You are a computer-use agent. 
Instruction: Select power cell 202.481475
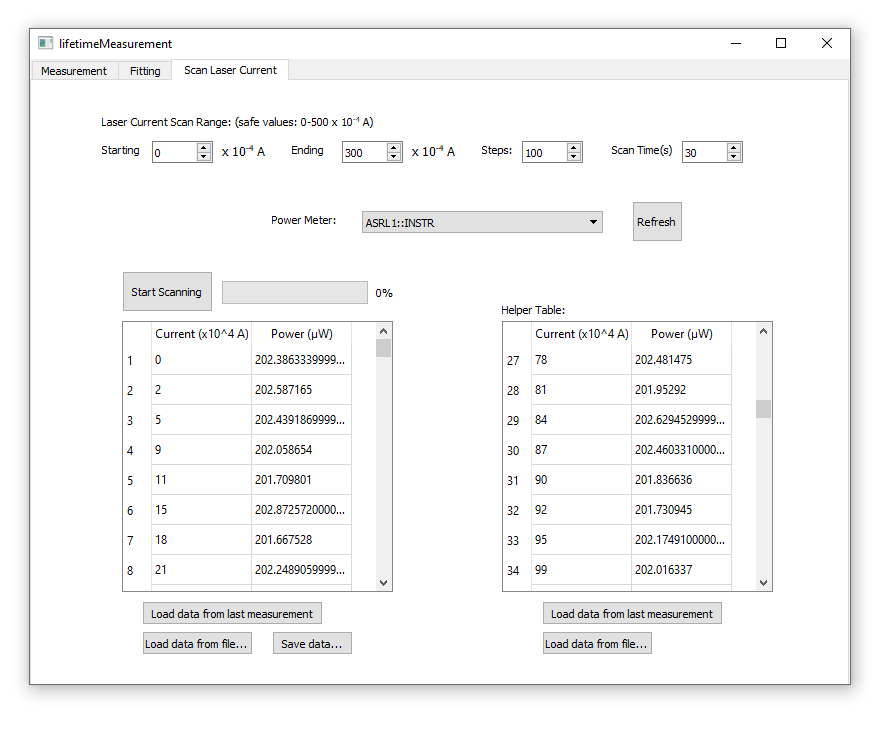tap(681, 360)
